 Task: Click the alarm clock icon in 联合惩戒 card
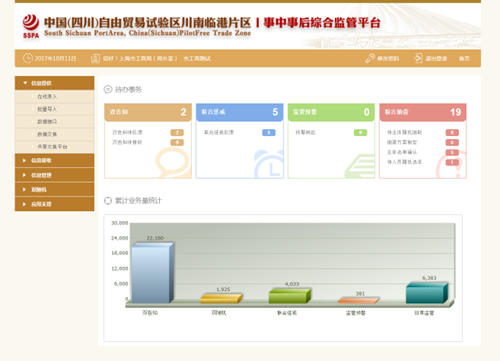[269, 164]
